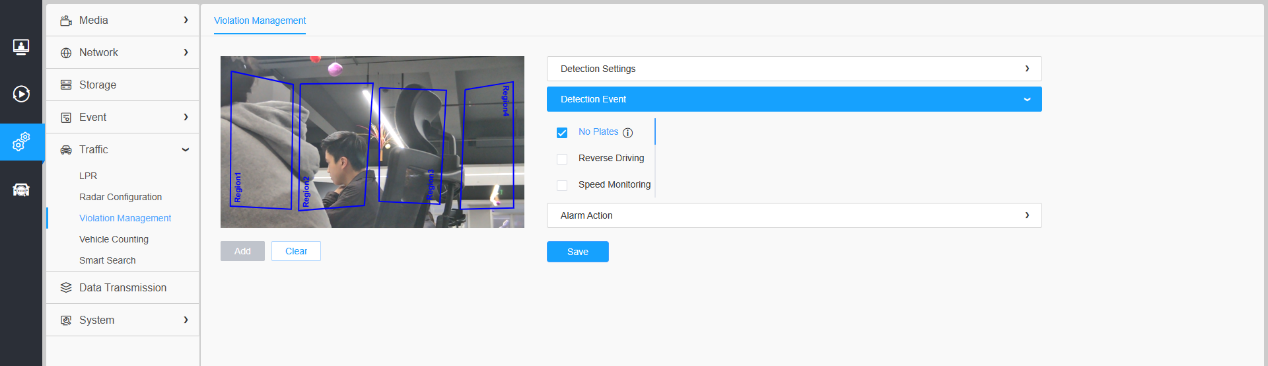Open Smart Search page
Screen dimensions: 1268x366
[107, 260]
